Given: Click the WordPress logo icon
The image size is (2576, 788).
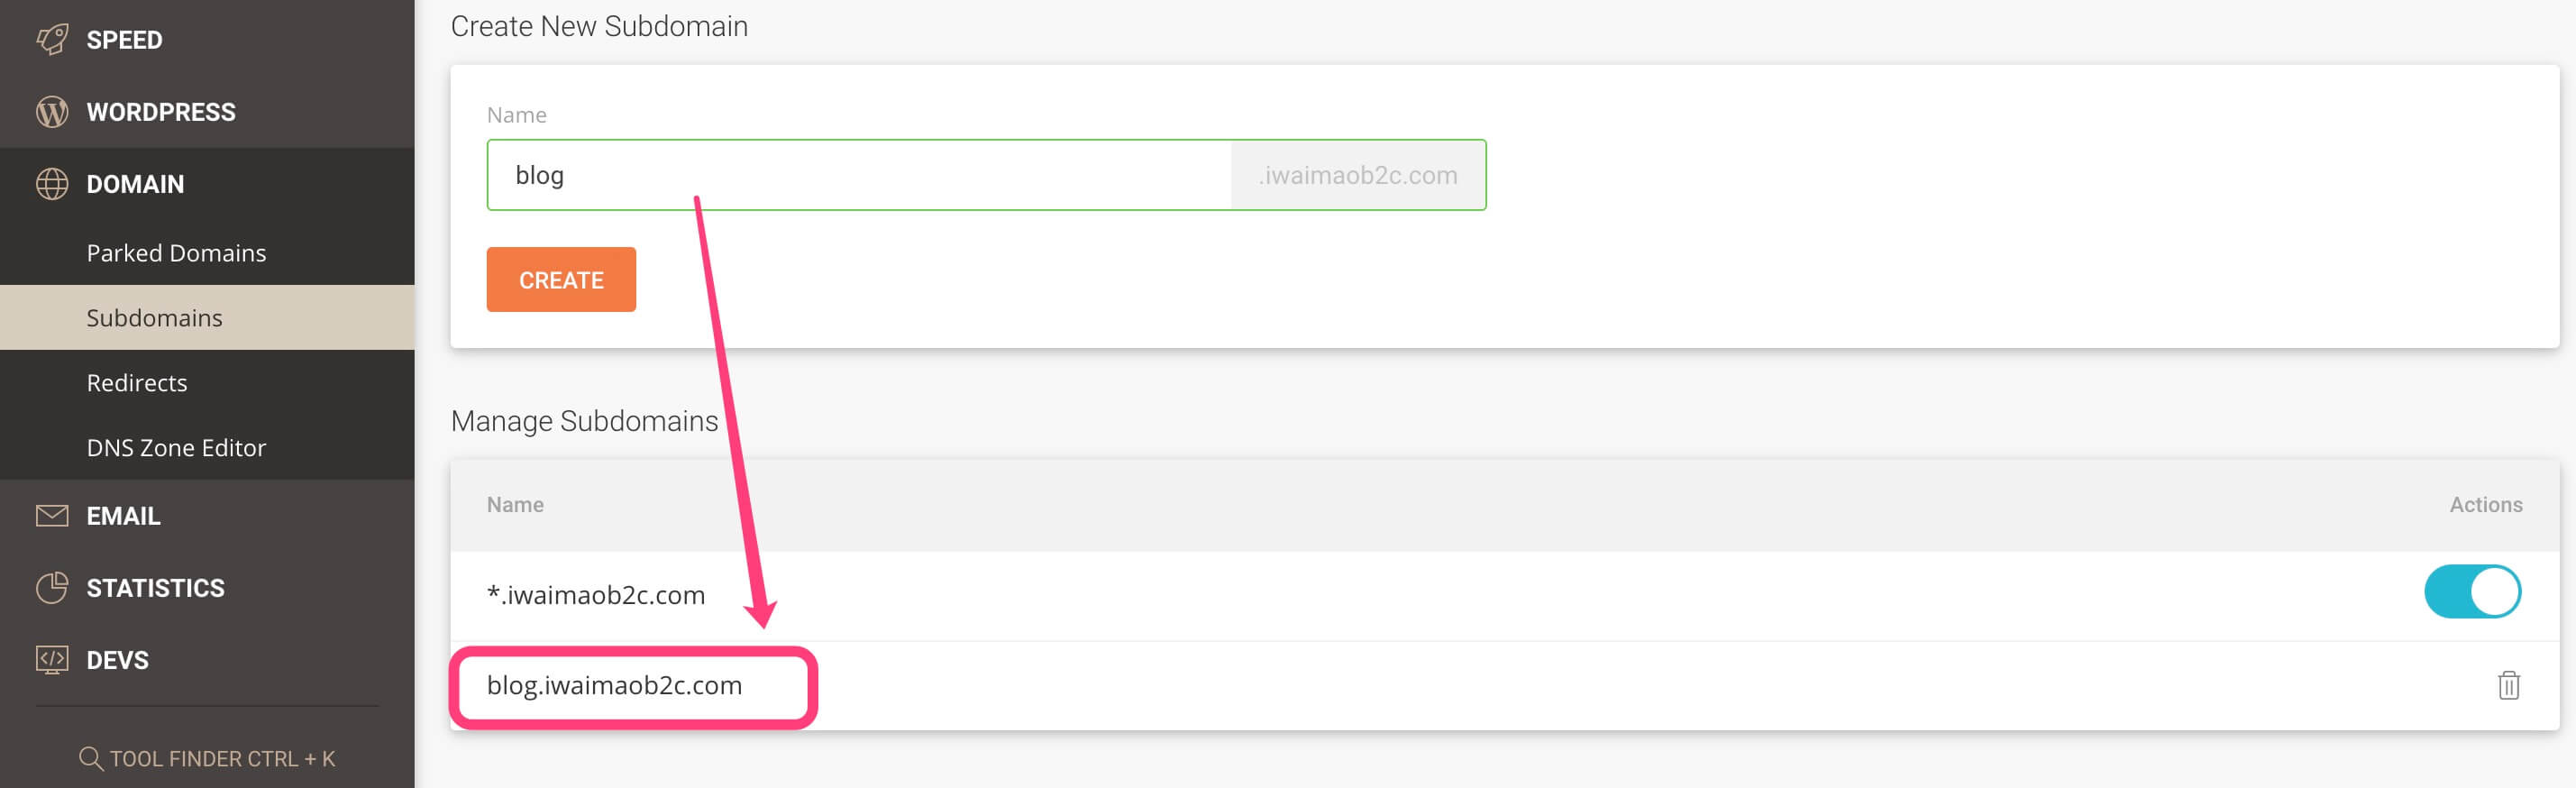Looking at the screenshot, I should [52, 112].
